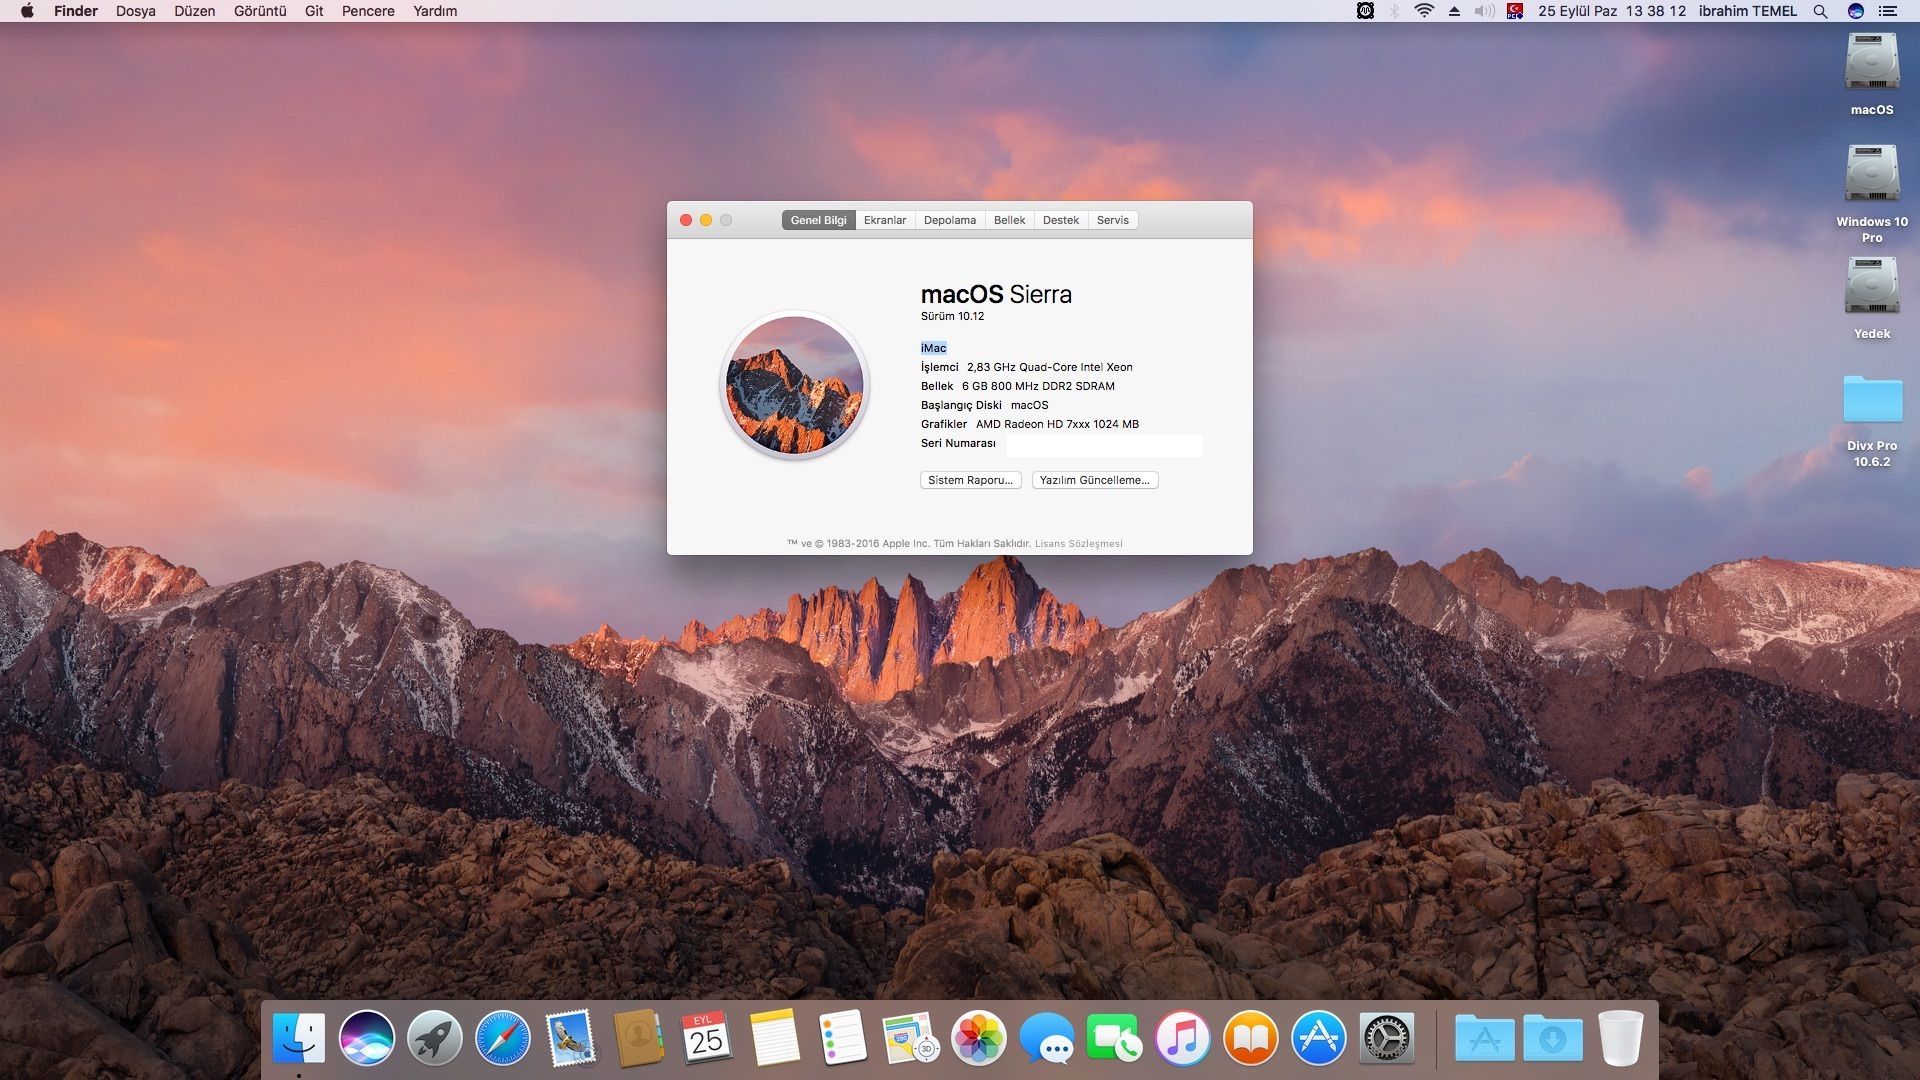Switch to the Depolama tab
Image resolution: width=1920 pixels, height=1080 pixels.
[949, 220]
